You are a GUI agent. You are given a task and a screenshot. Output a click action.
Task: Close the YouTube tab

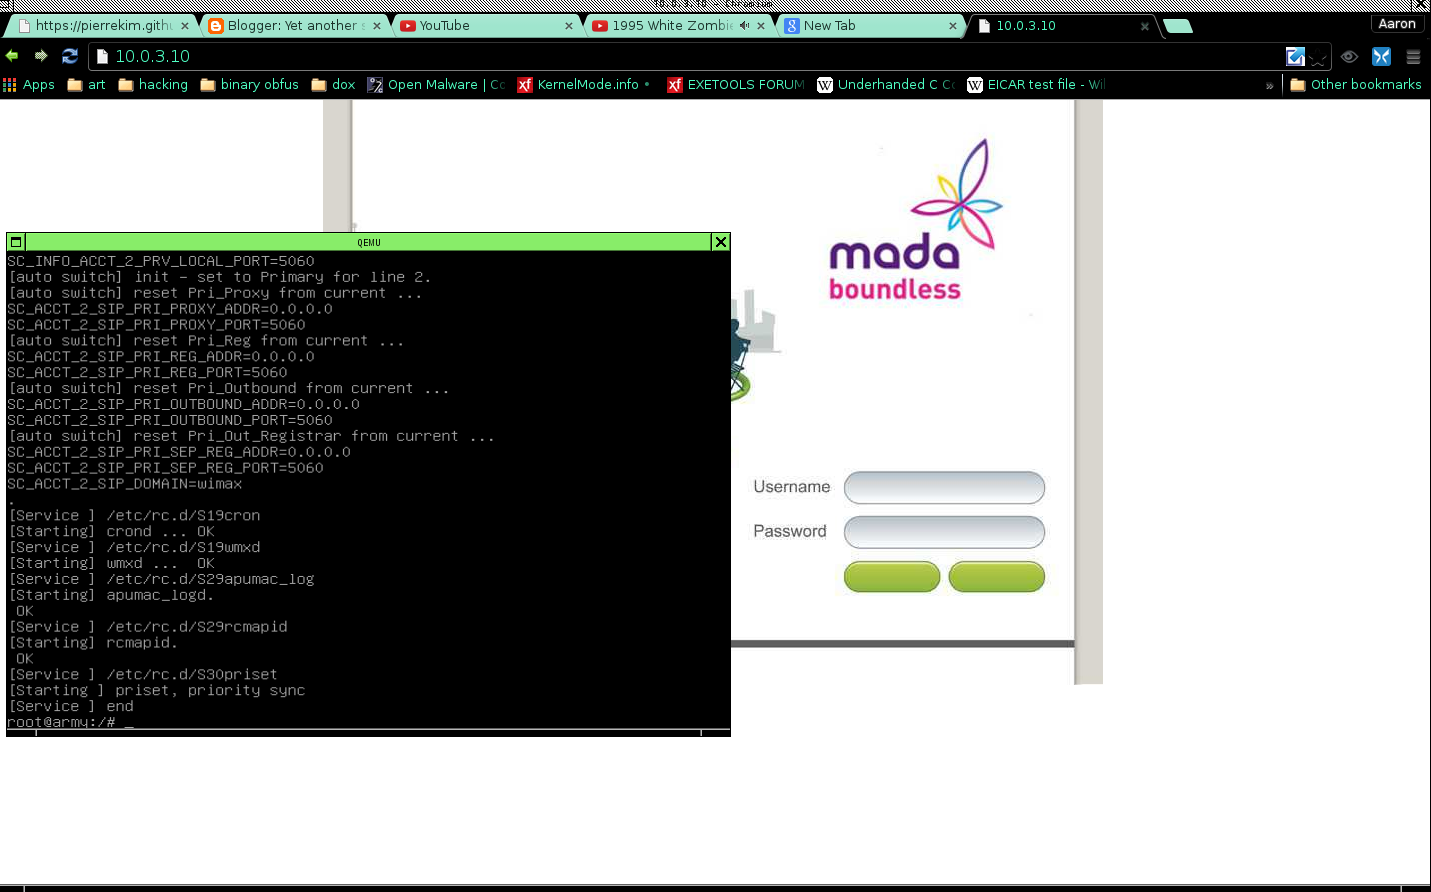pyautogui.click(x=569, y=26)
